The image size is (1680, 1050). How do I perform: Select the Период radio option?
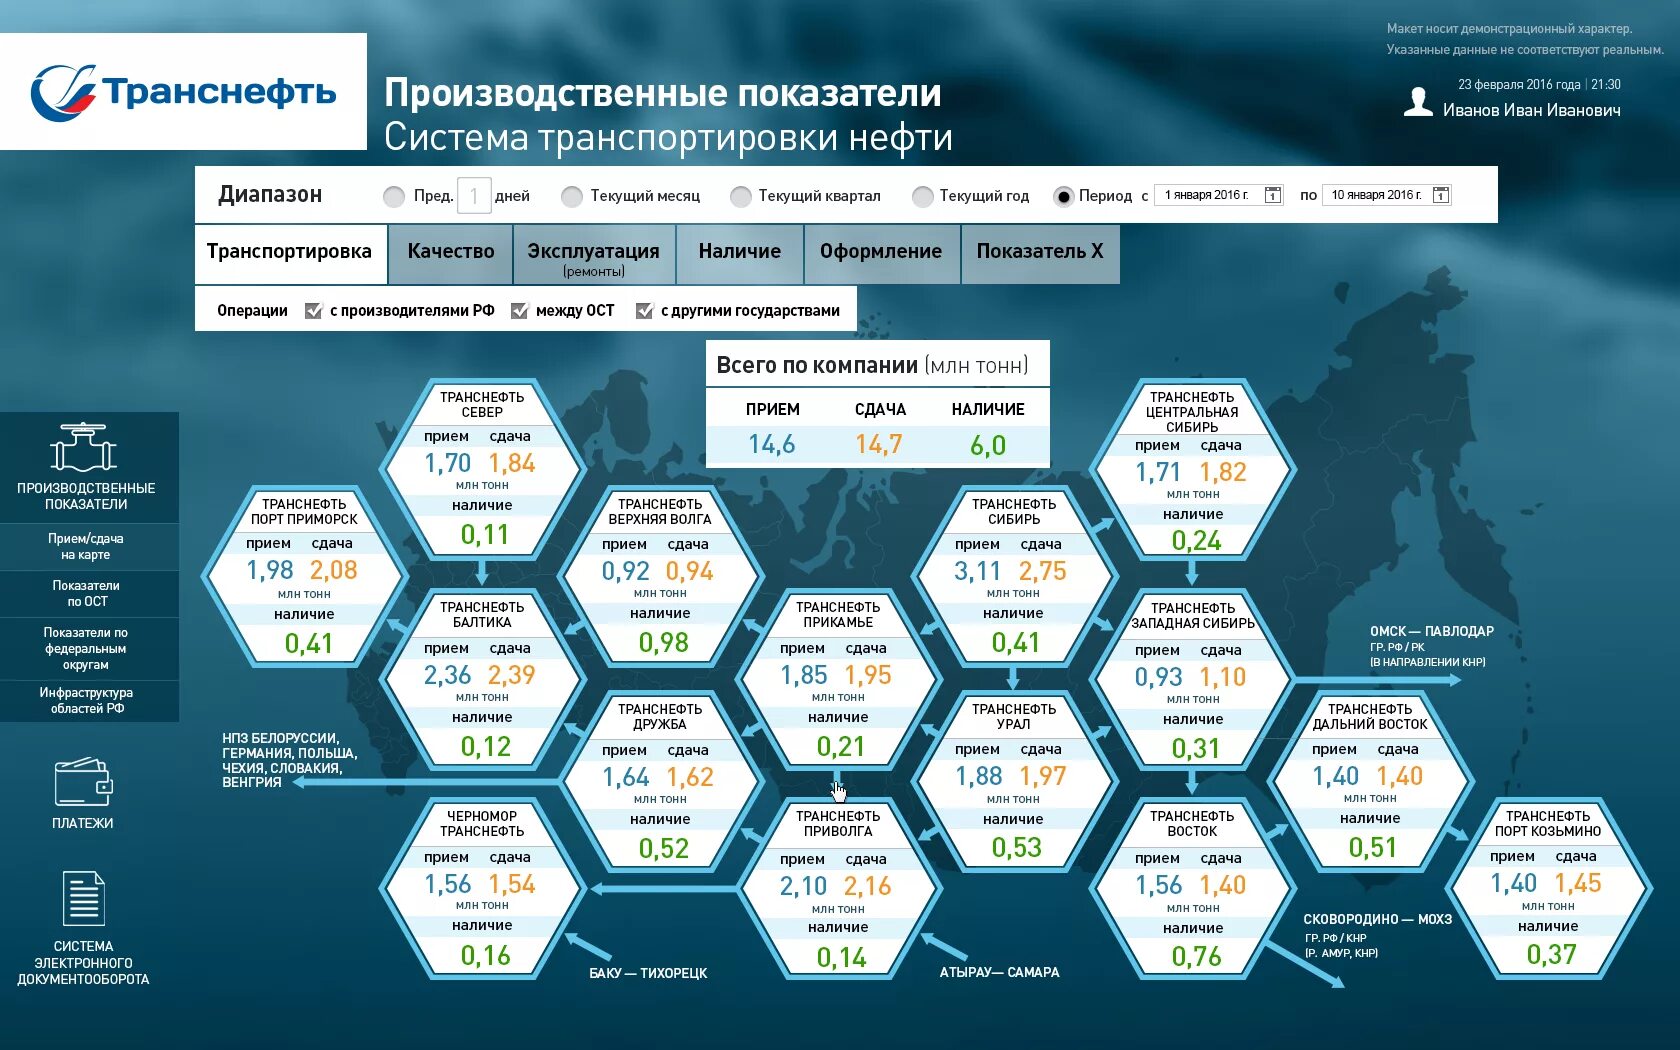pos(1063,196)
